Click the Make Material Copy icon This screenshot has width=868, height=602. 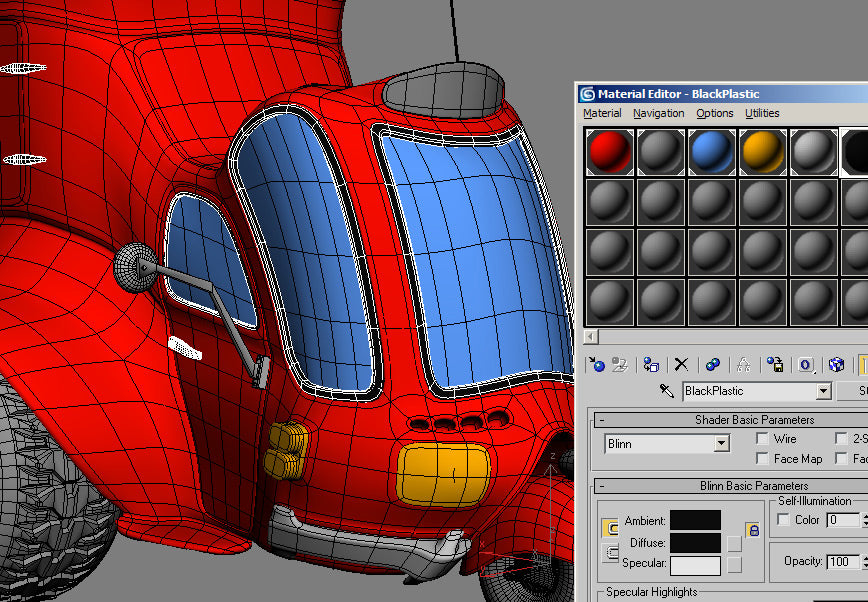pyautogui.click(x=713, y=365)
